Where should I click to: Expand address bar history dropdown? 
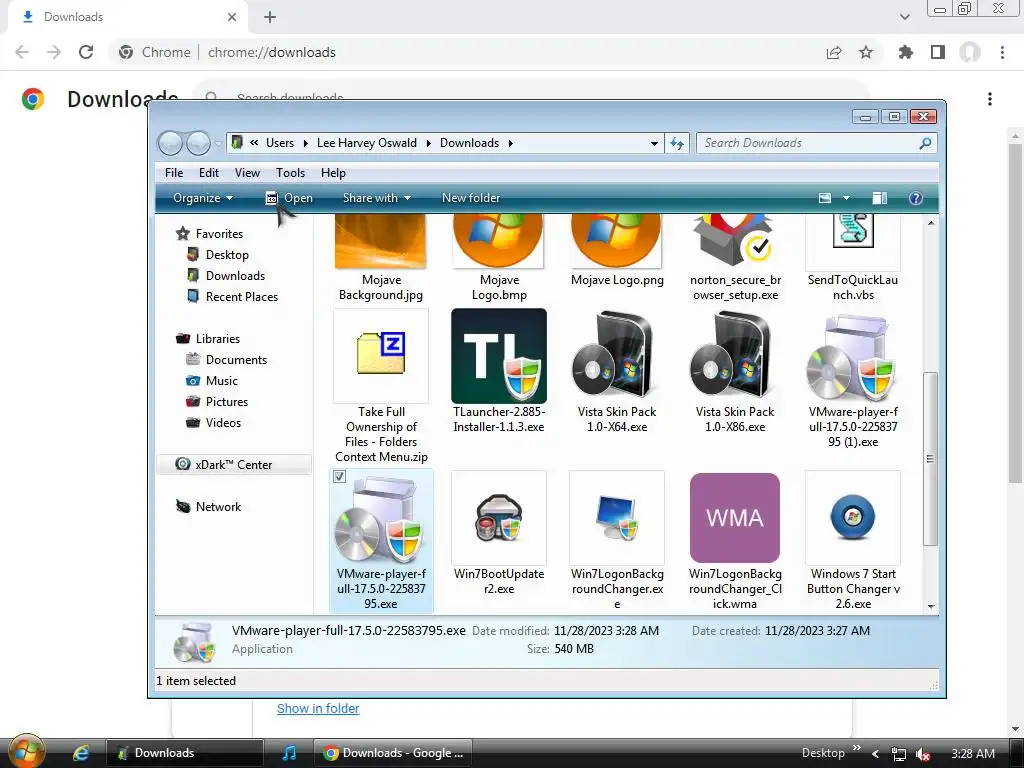[x=654, y=143]
